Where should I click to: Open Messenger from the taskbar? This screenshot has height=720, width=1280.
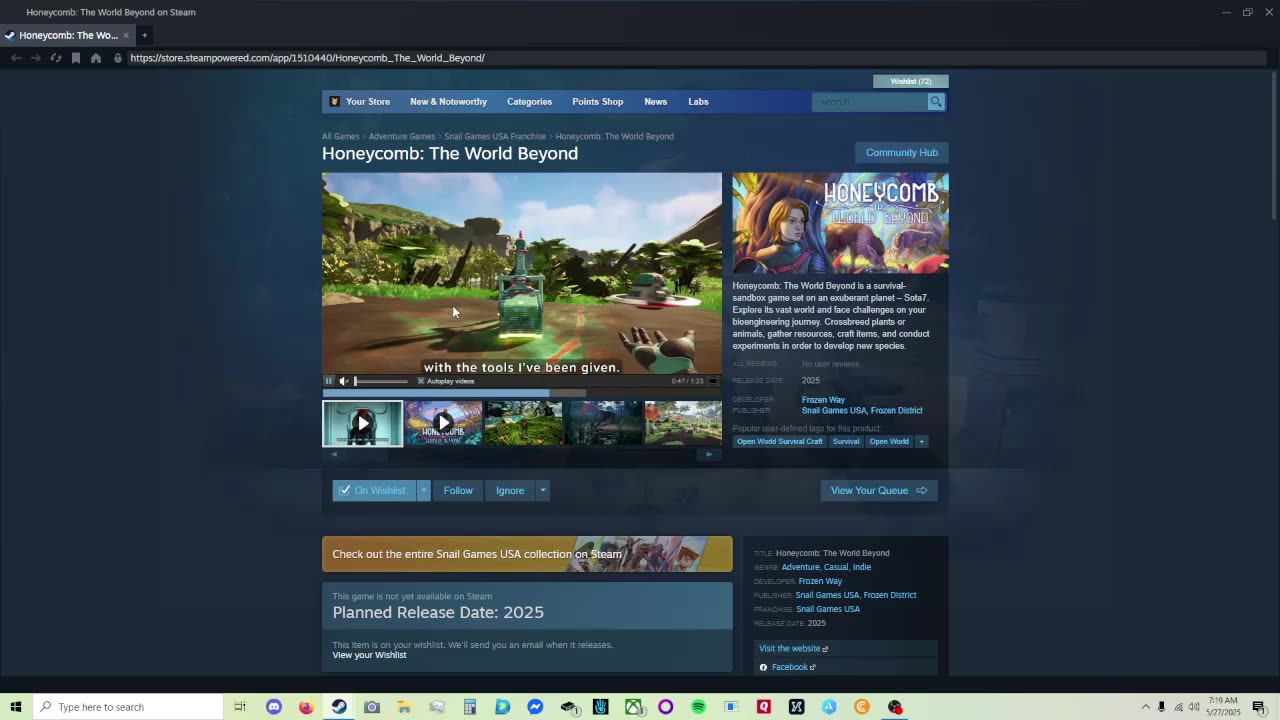click(535, 707)
